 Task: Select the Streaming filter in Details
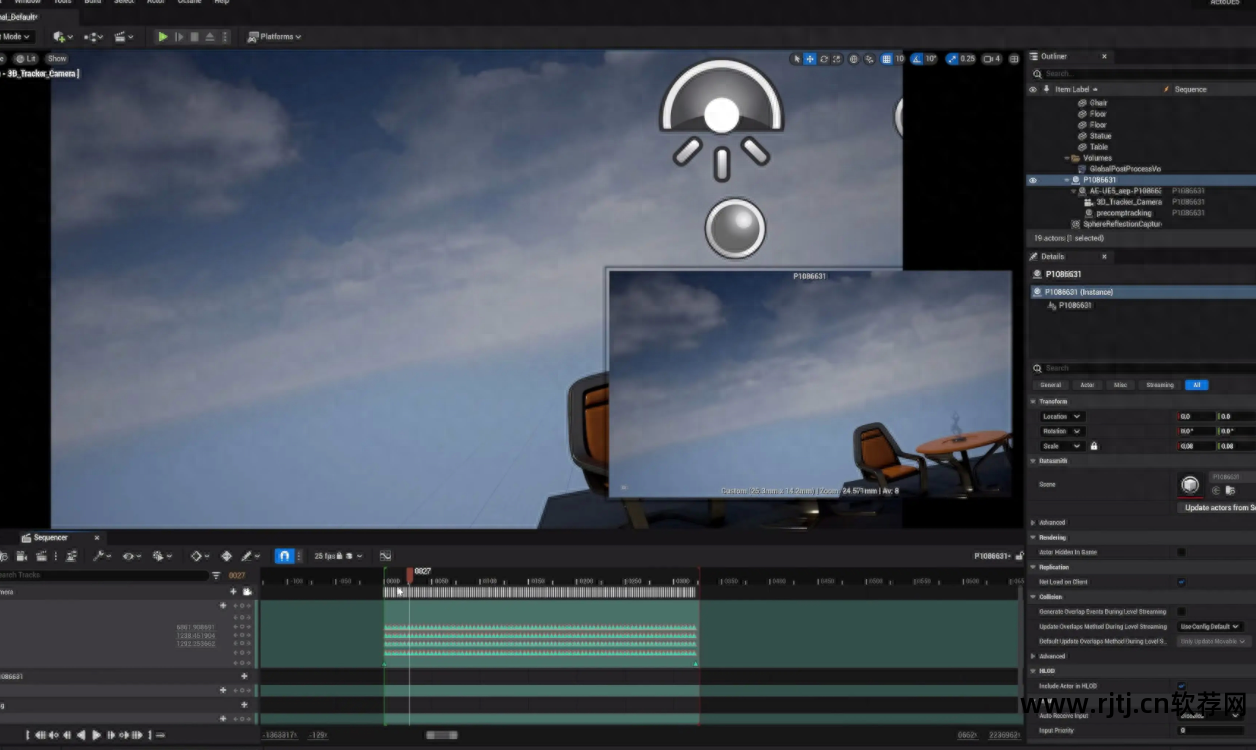click(1159, 385)
